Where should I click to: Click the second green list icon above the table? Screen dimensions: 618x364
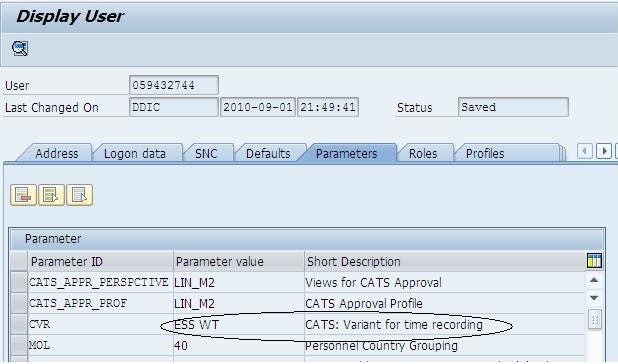[51, 195]
